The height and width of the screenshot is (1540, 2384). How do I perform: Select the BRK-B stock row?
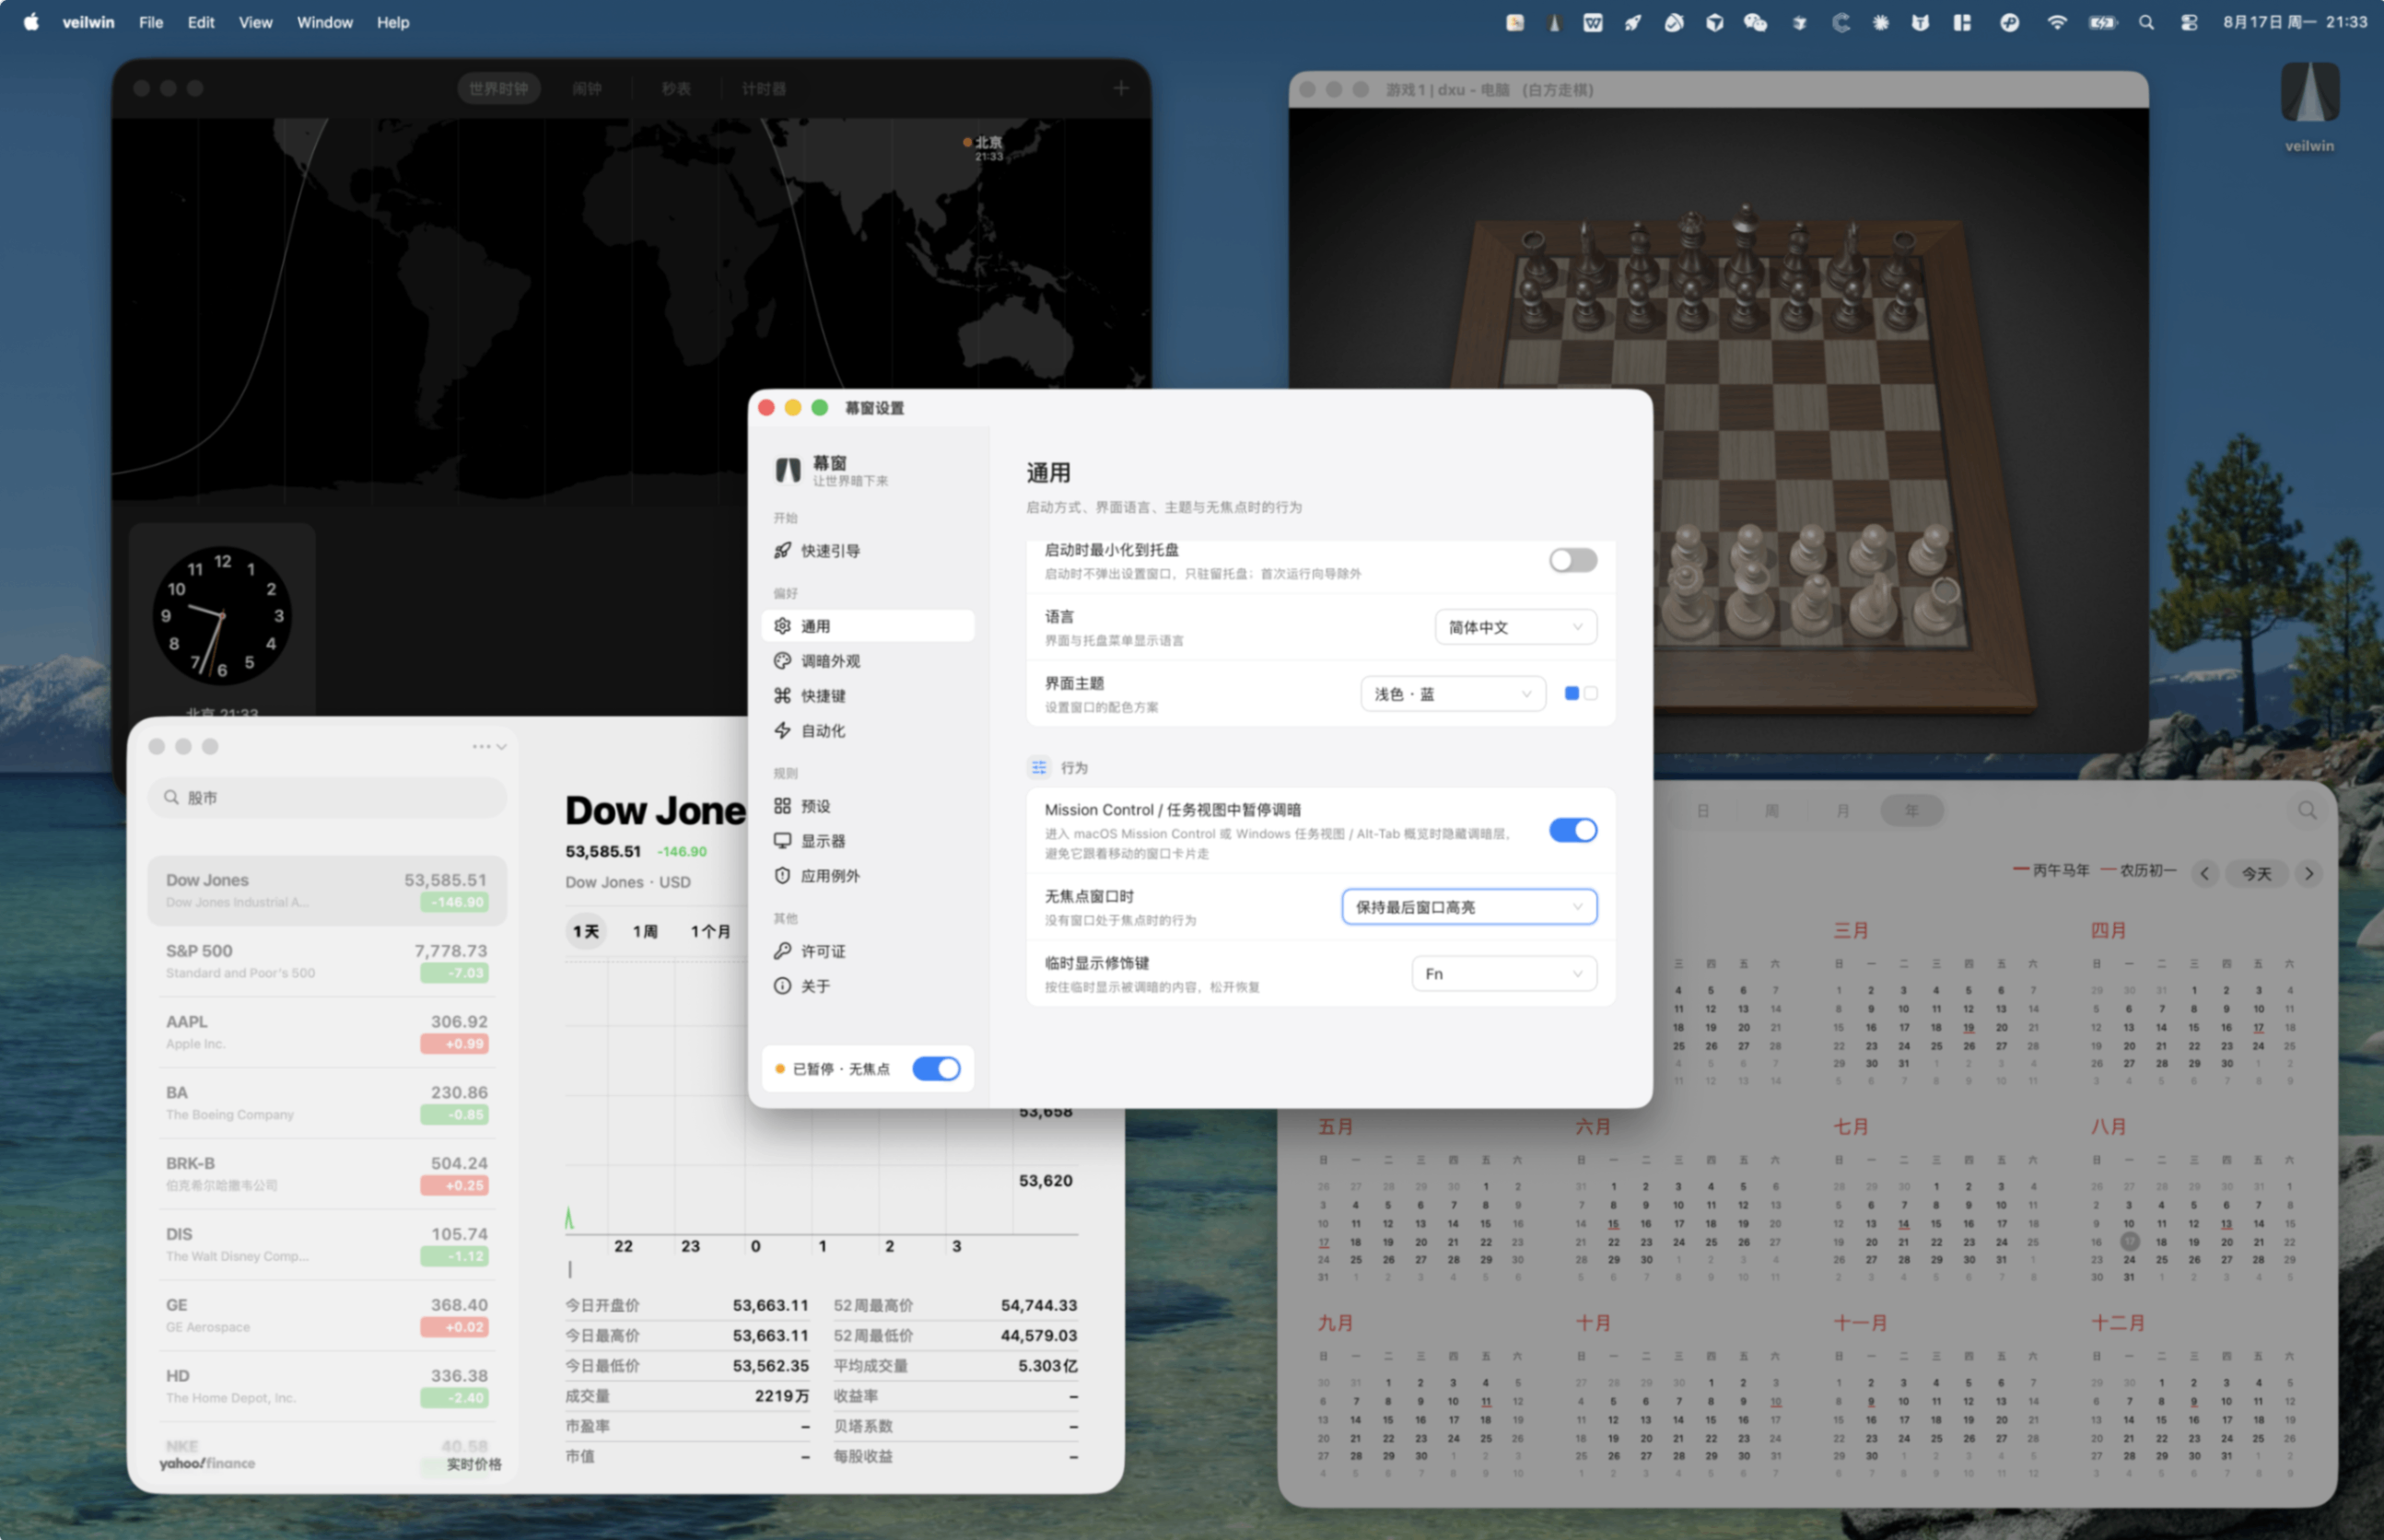(327, 1174)
